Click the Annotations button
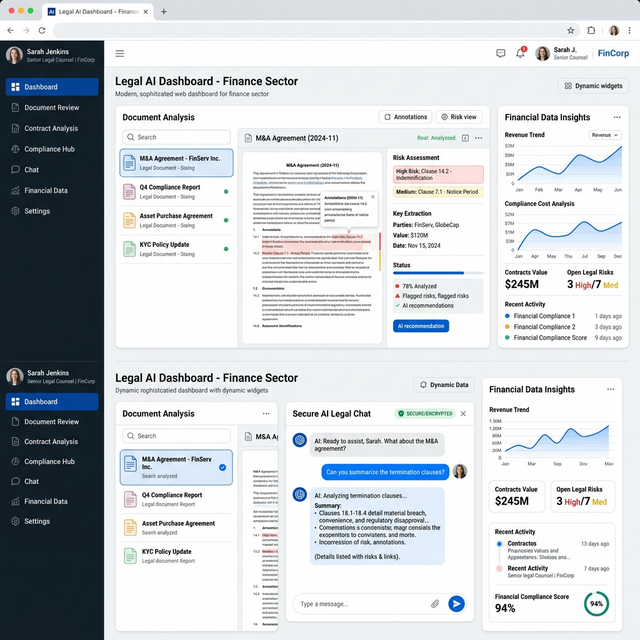This screenshot has width=640, height=640. [405, 117]
